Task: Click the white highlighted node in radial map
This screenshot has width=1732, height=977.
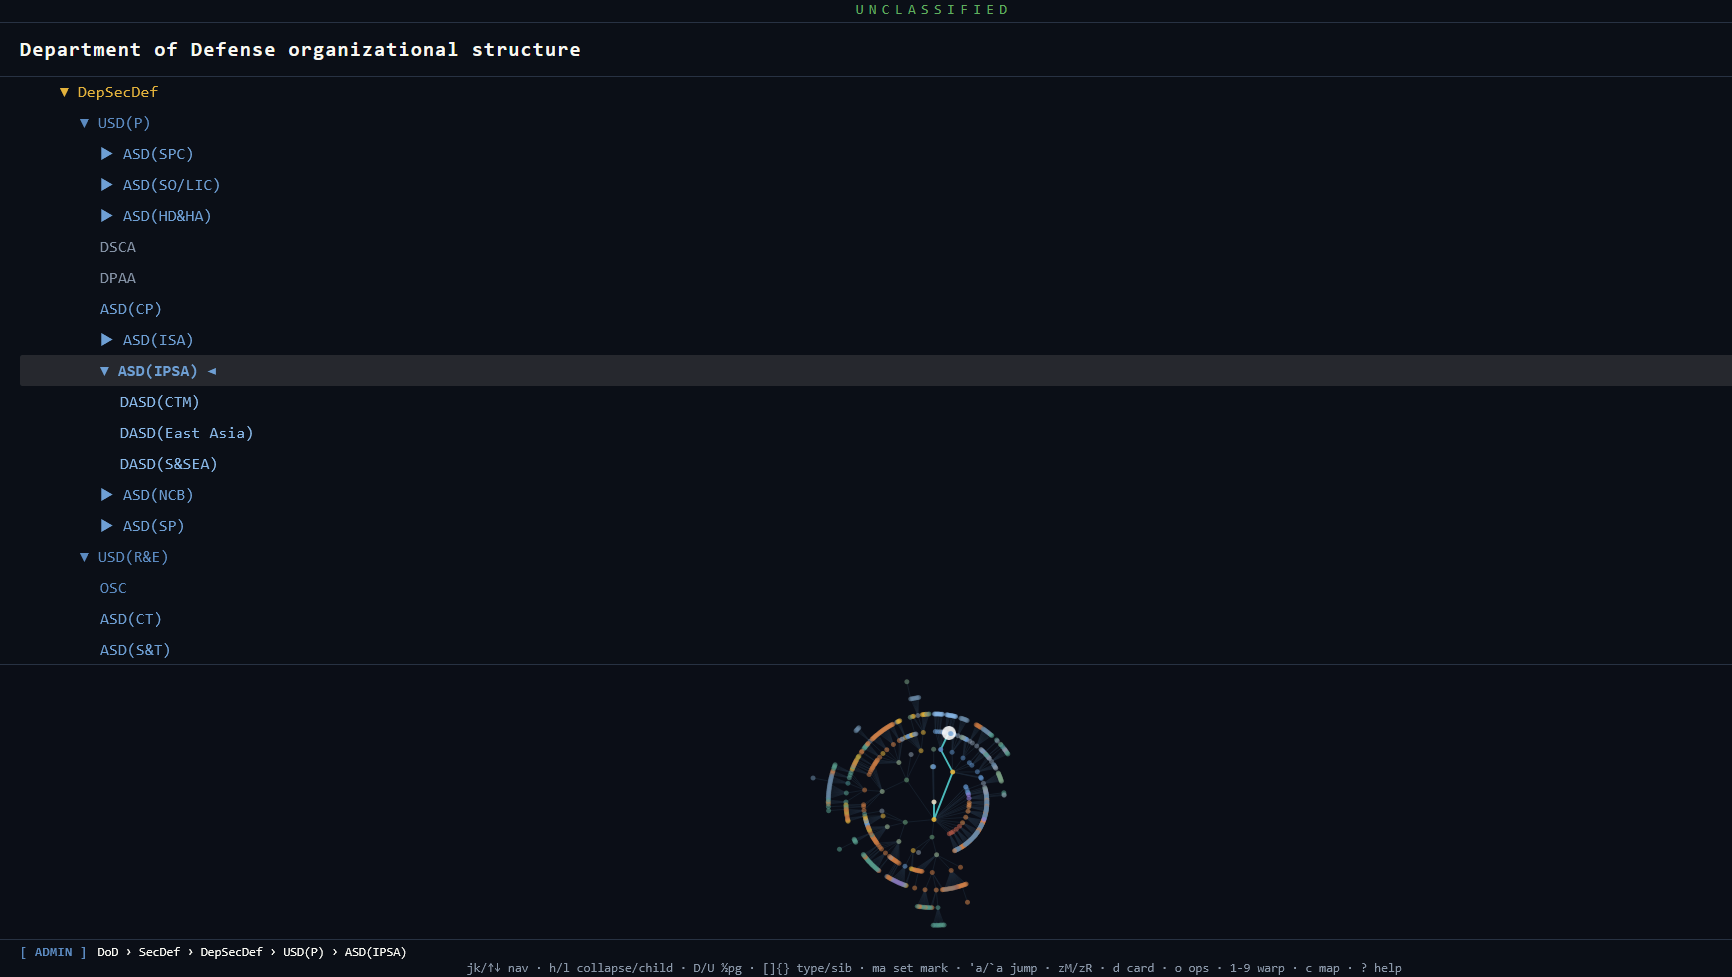Action: pyautogui.click(x=949, y=733)
